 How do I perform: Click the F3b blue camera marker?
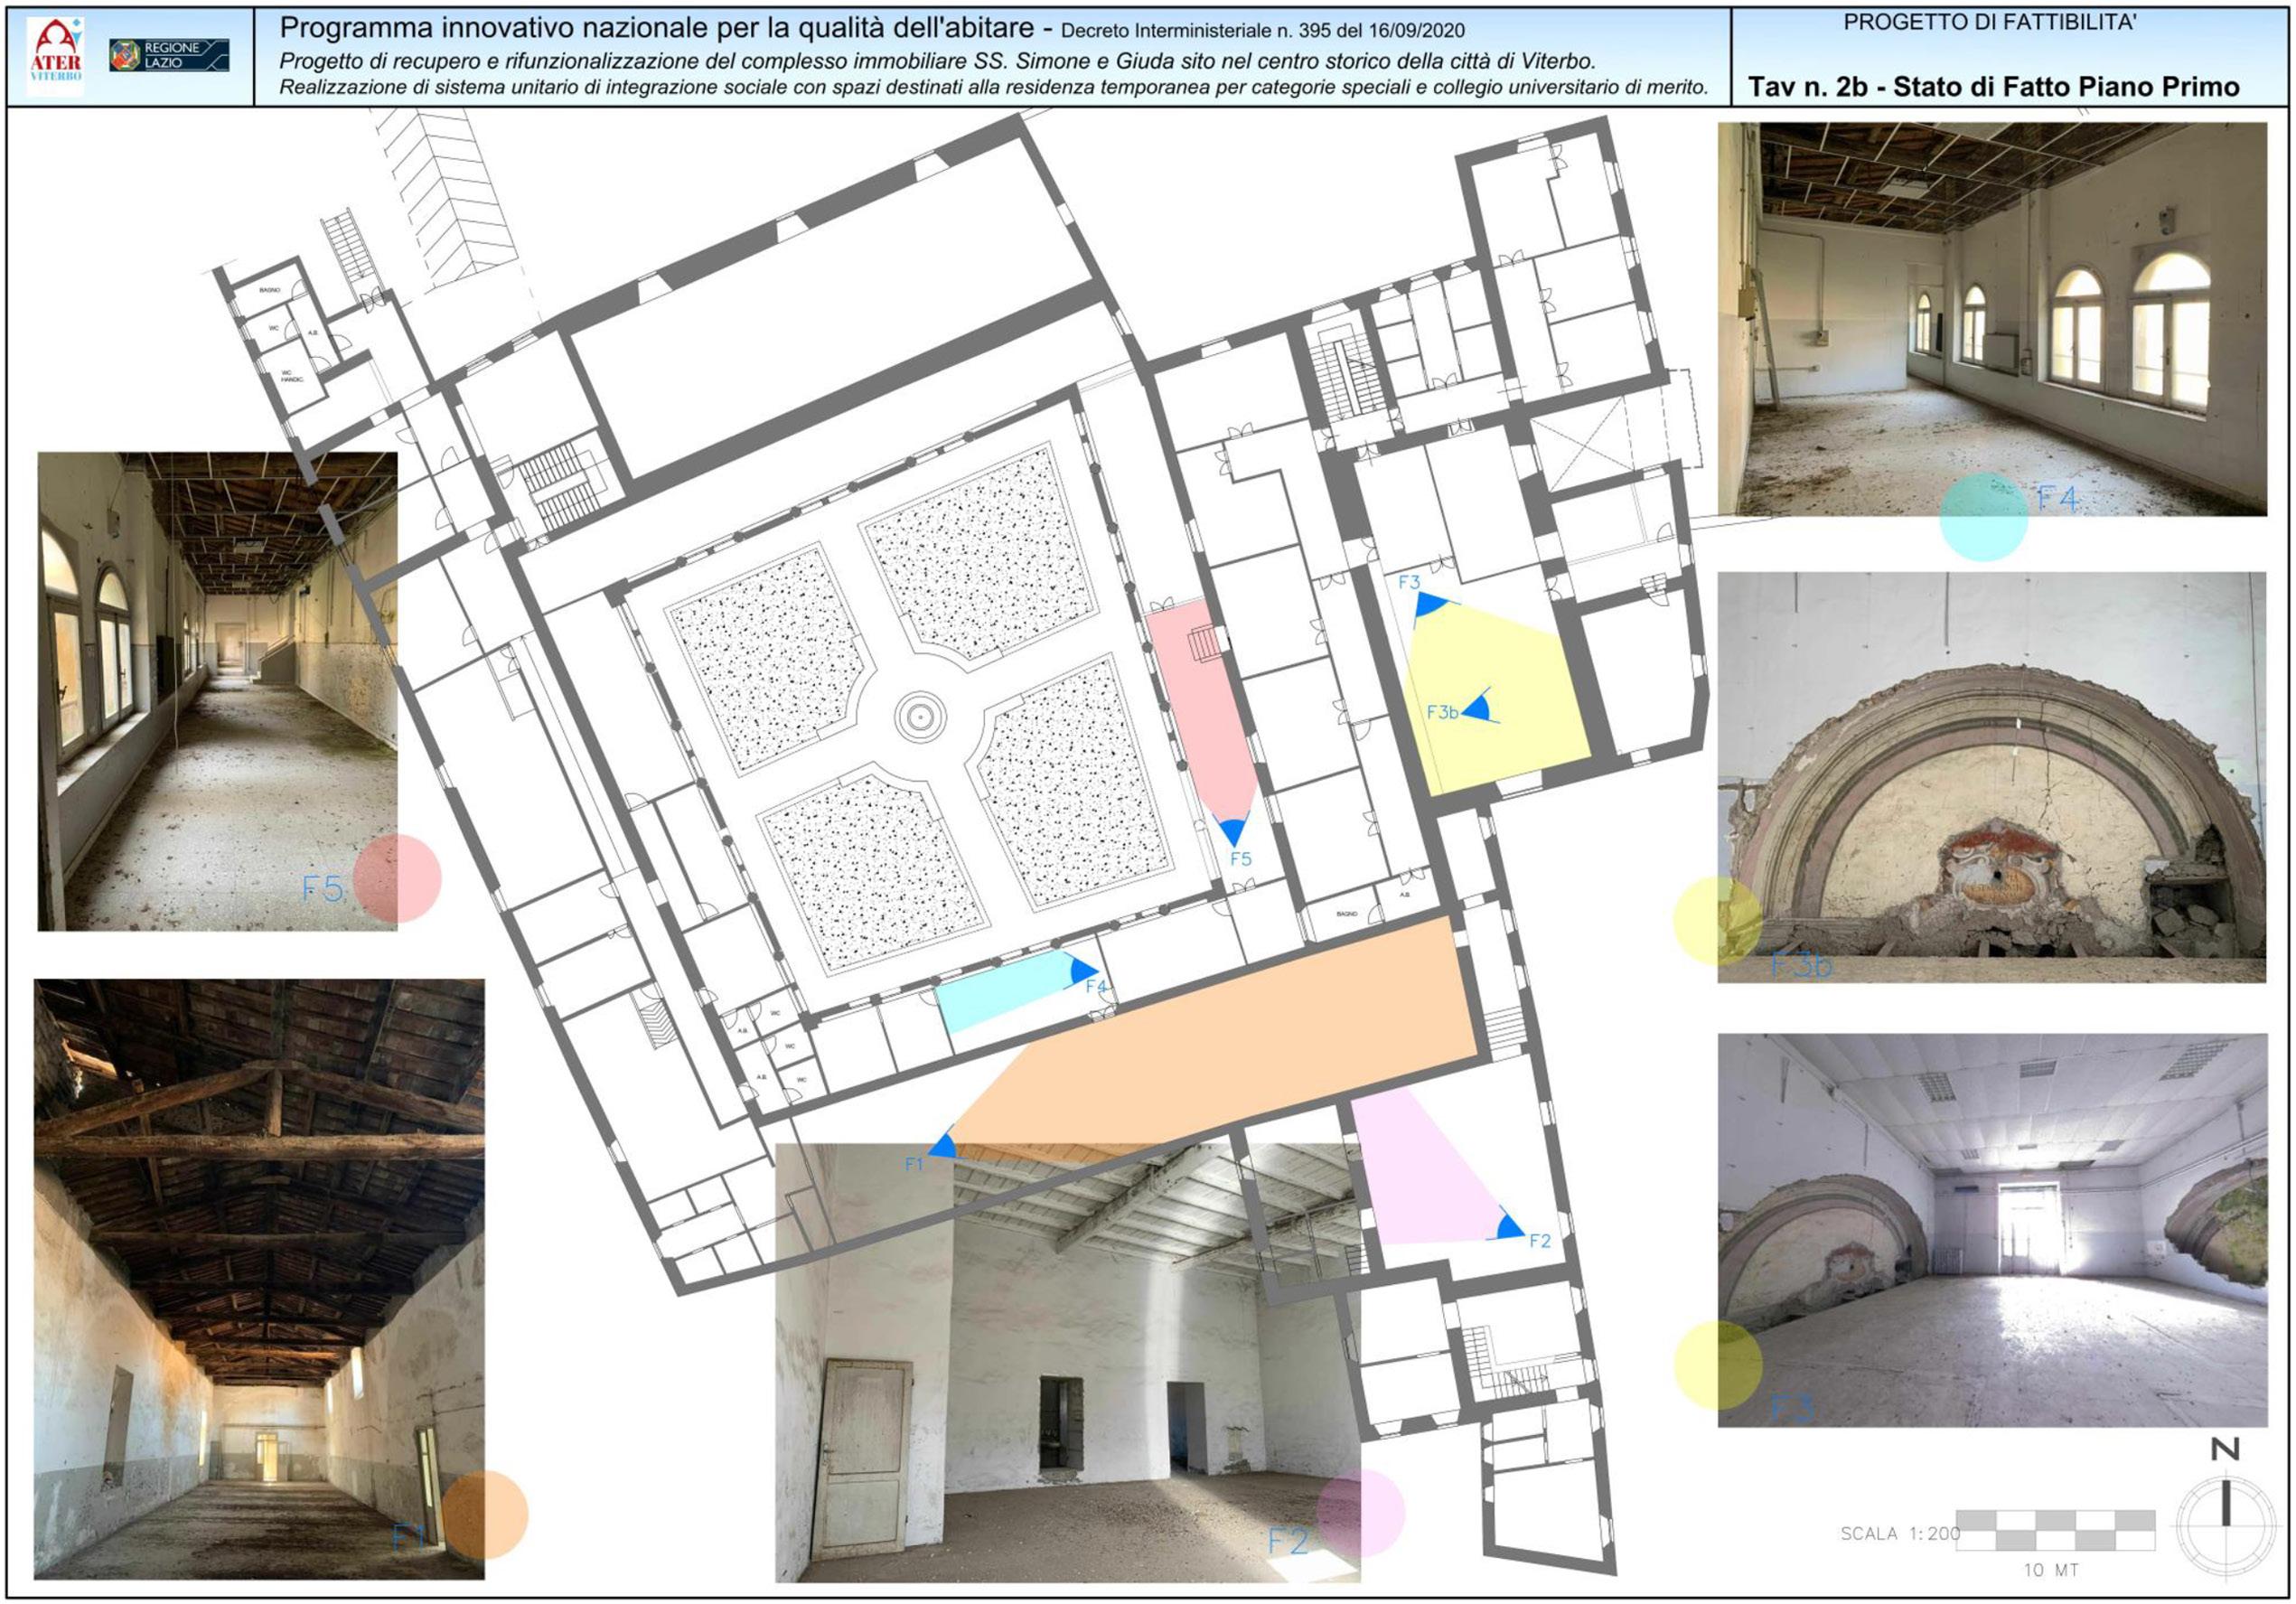pyautogui.click(x=1480, y=708)
